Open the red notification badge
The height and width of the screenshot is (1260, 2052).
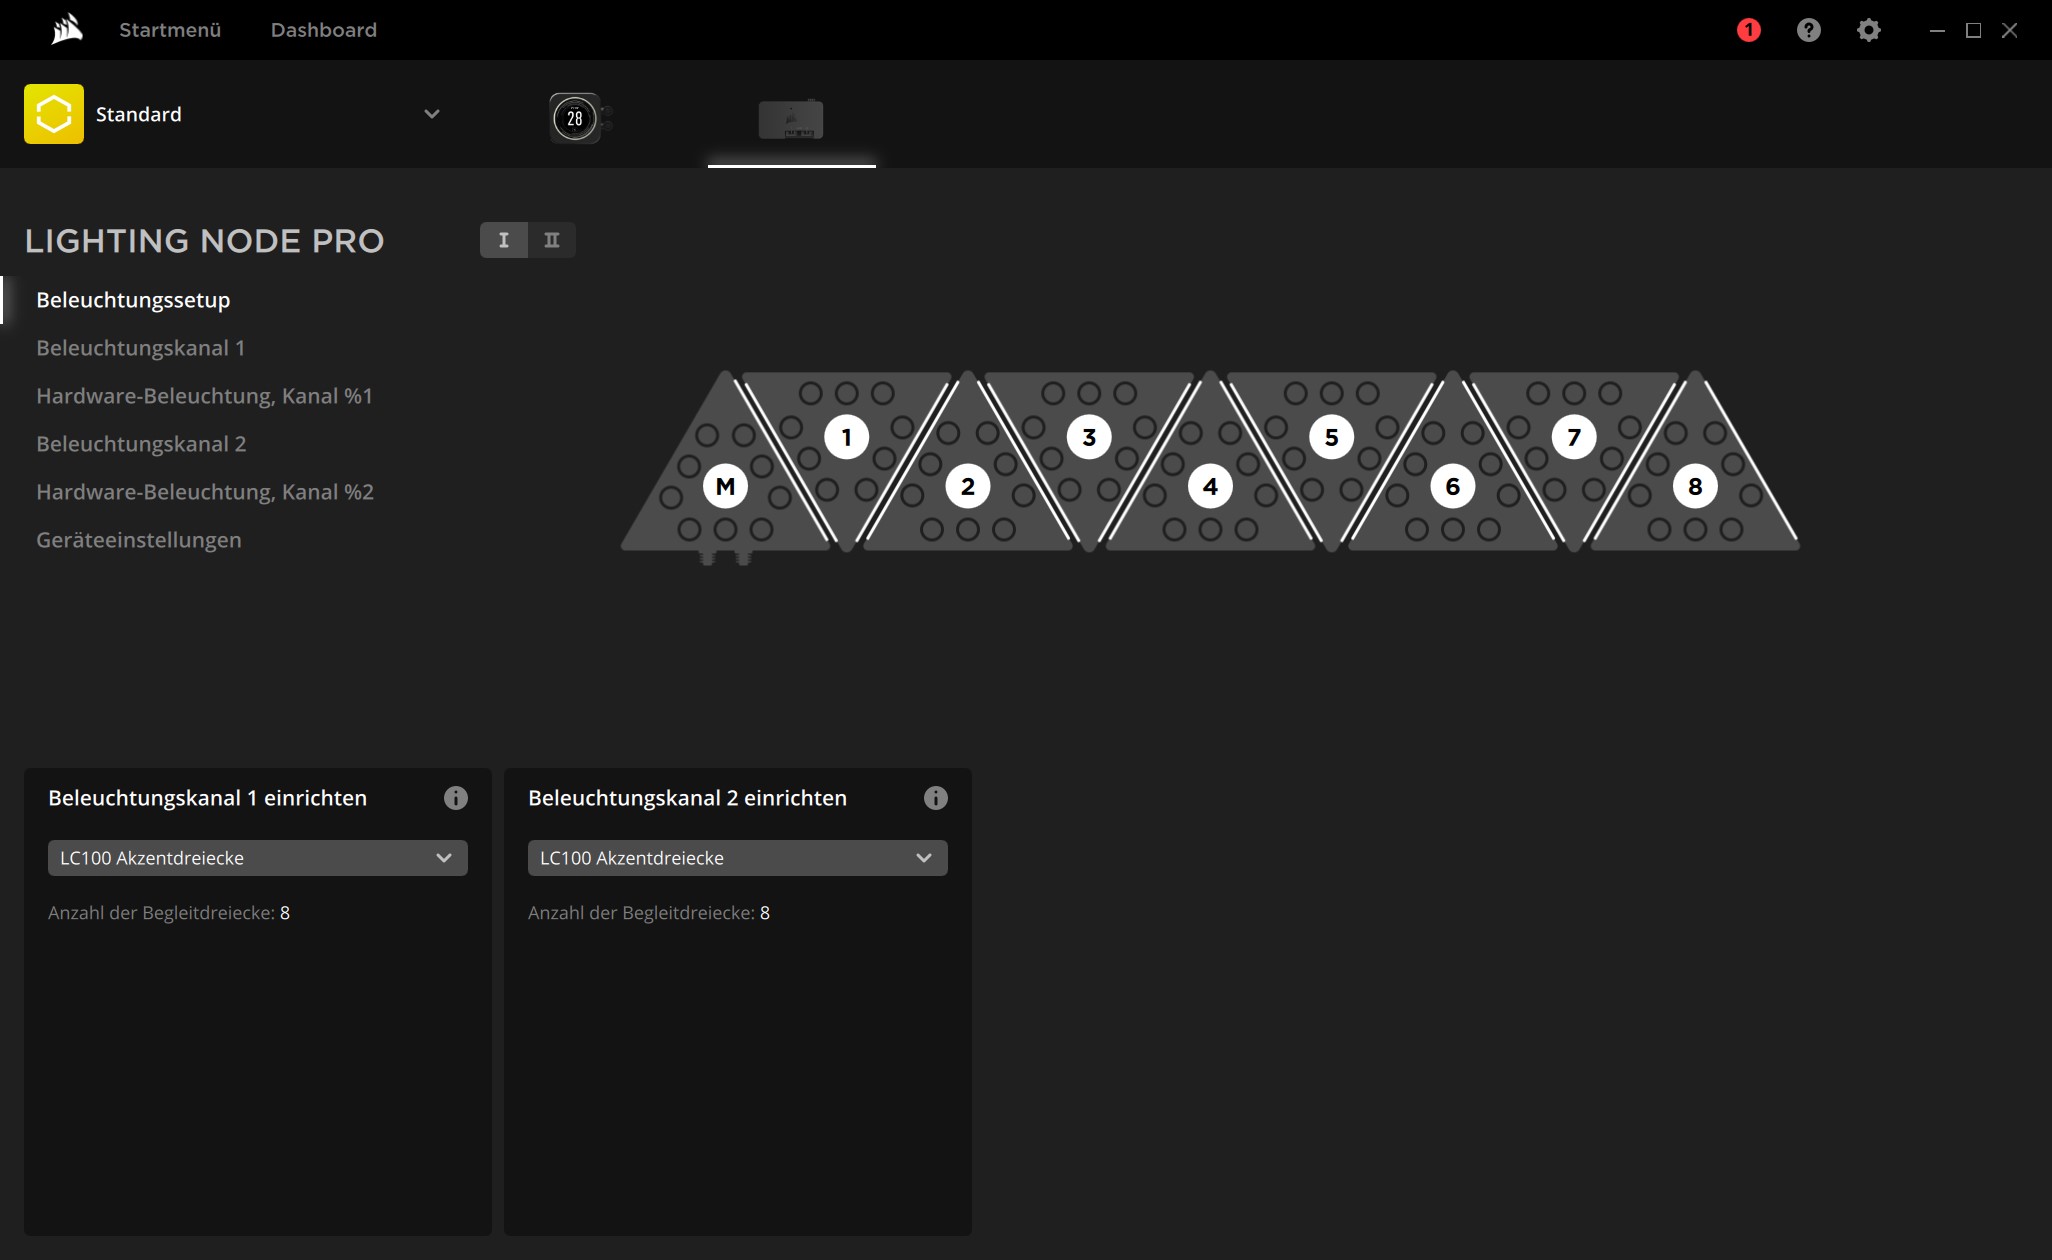click(1748, 30)
